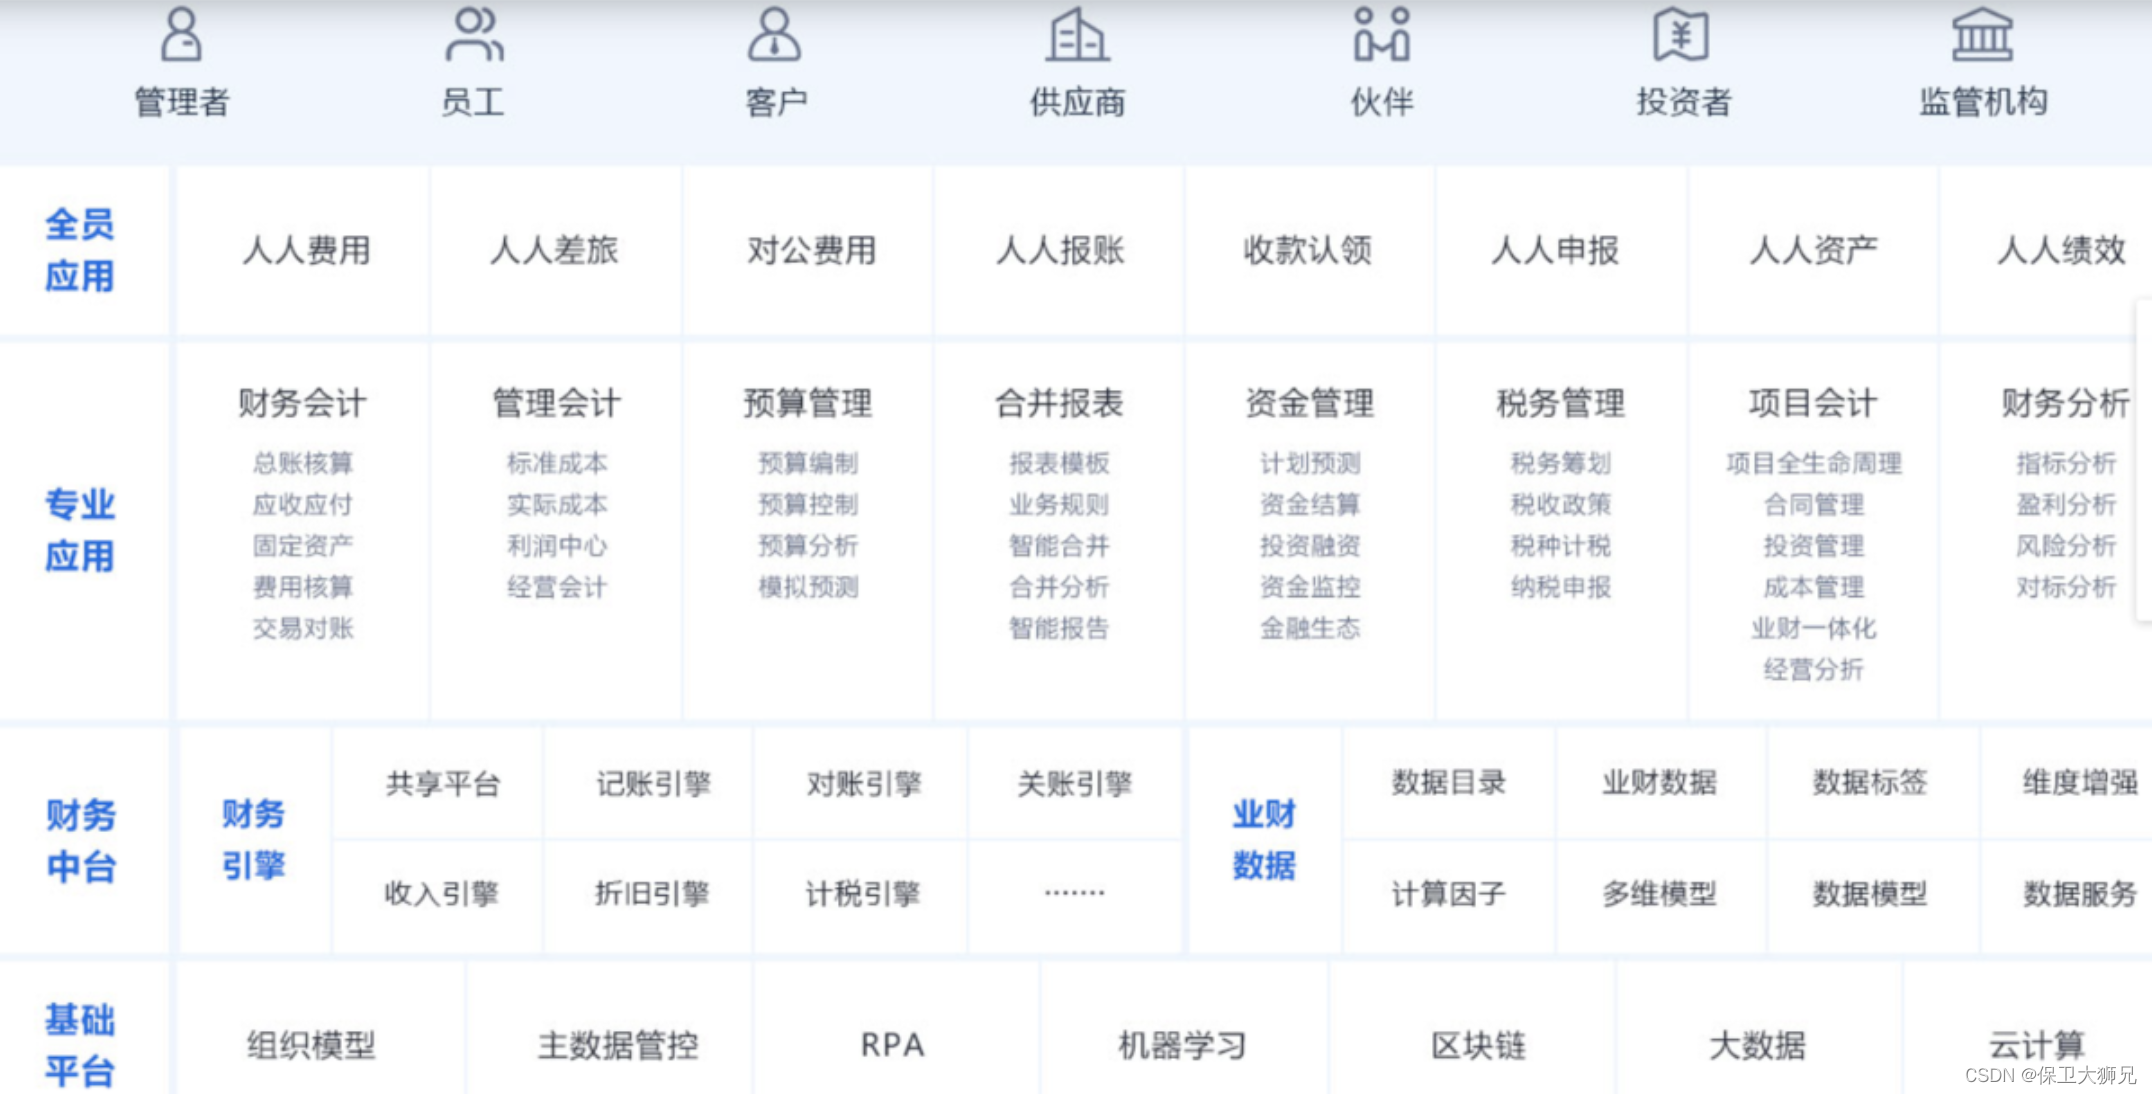The width and height of the screenshot is (2152, 1094).
Task: Click the 财务引擎 section label
Action: 254,840
